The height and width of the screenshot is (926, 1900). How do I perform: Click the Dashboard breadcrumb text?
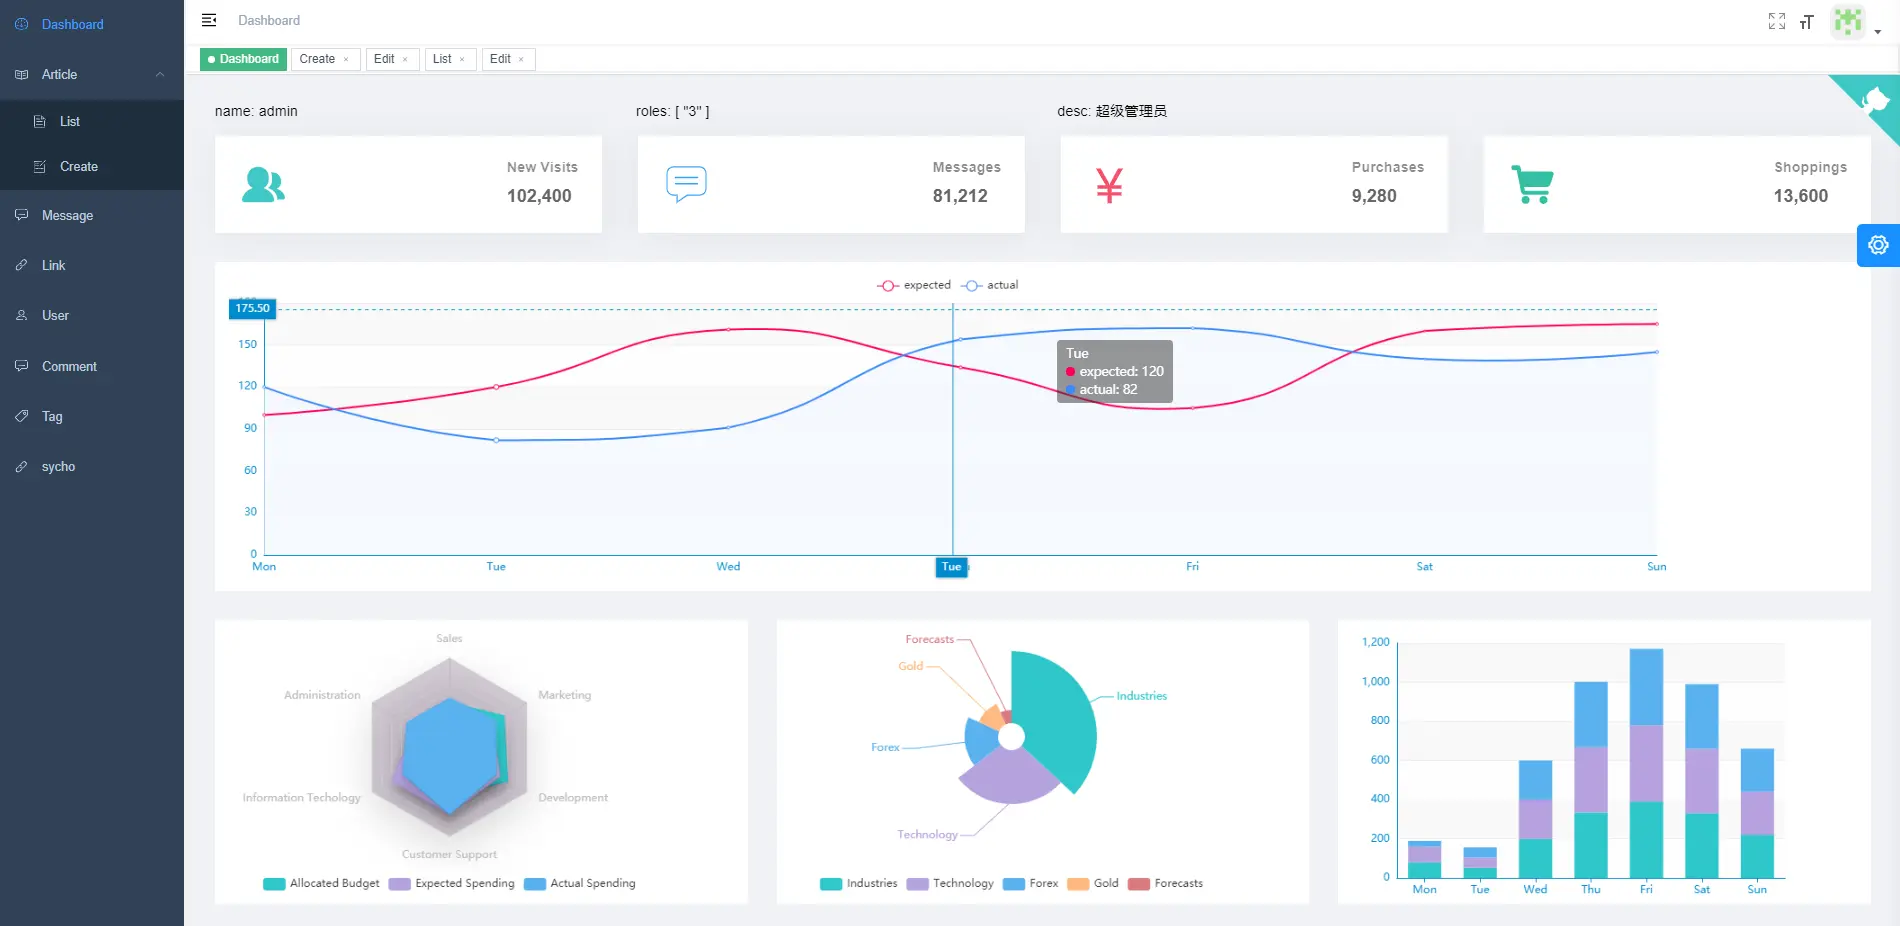tap(269, 20)
